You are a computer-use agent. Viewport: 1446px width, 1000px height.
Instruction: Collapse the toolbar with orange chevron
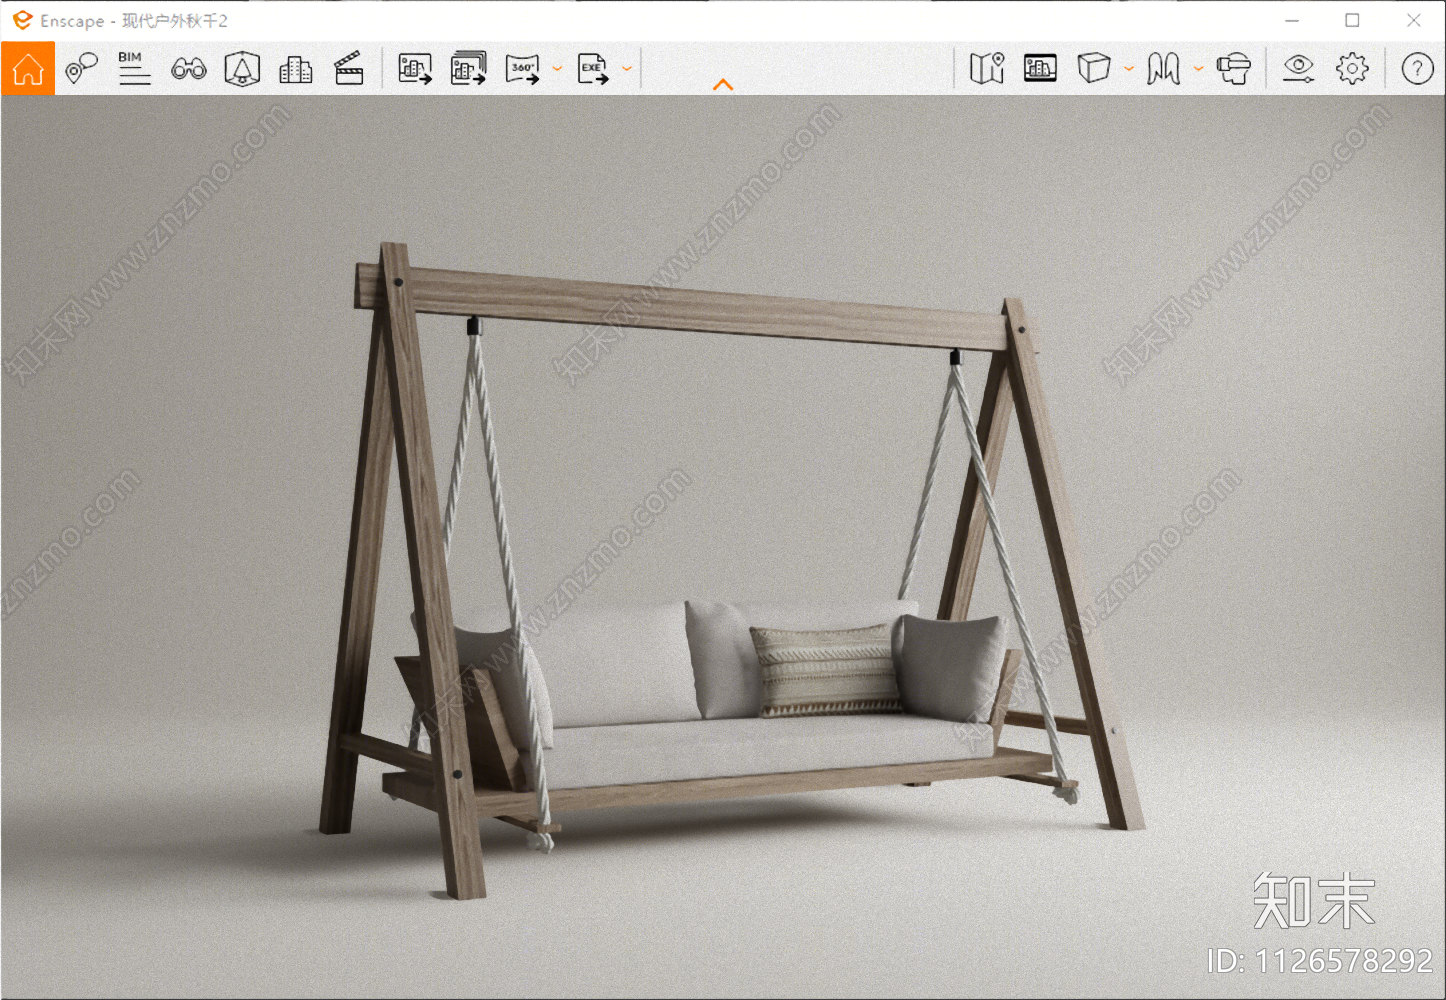[x=723, y=85]
